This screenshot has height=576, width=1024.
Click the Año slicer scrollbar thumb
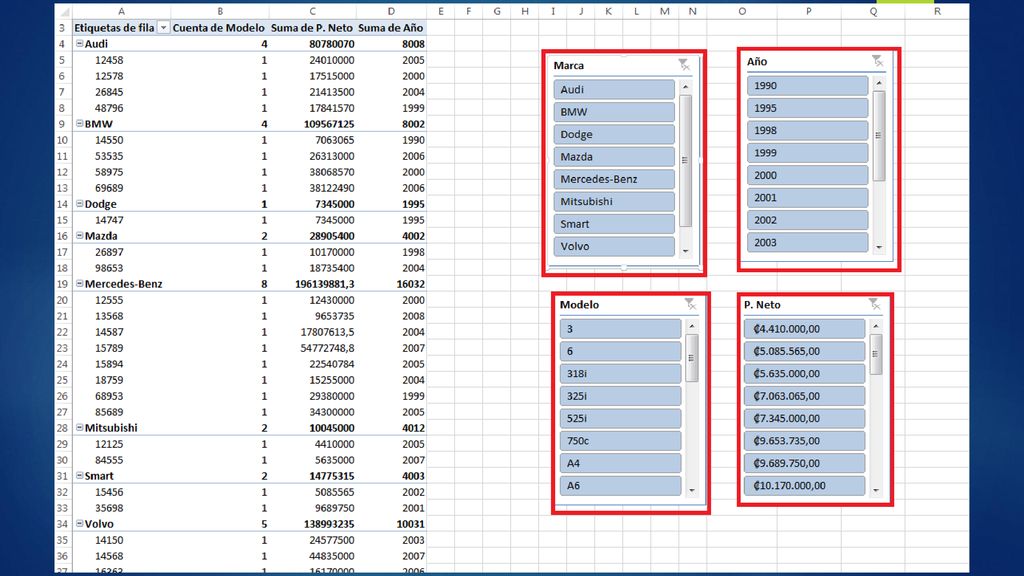click(879, 136)
